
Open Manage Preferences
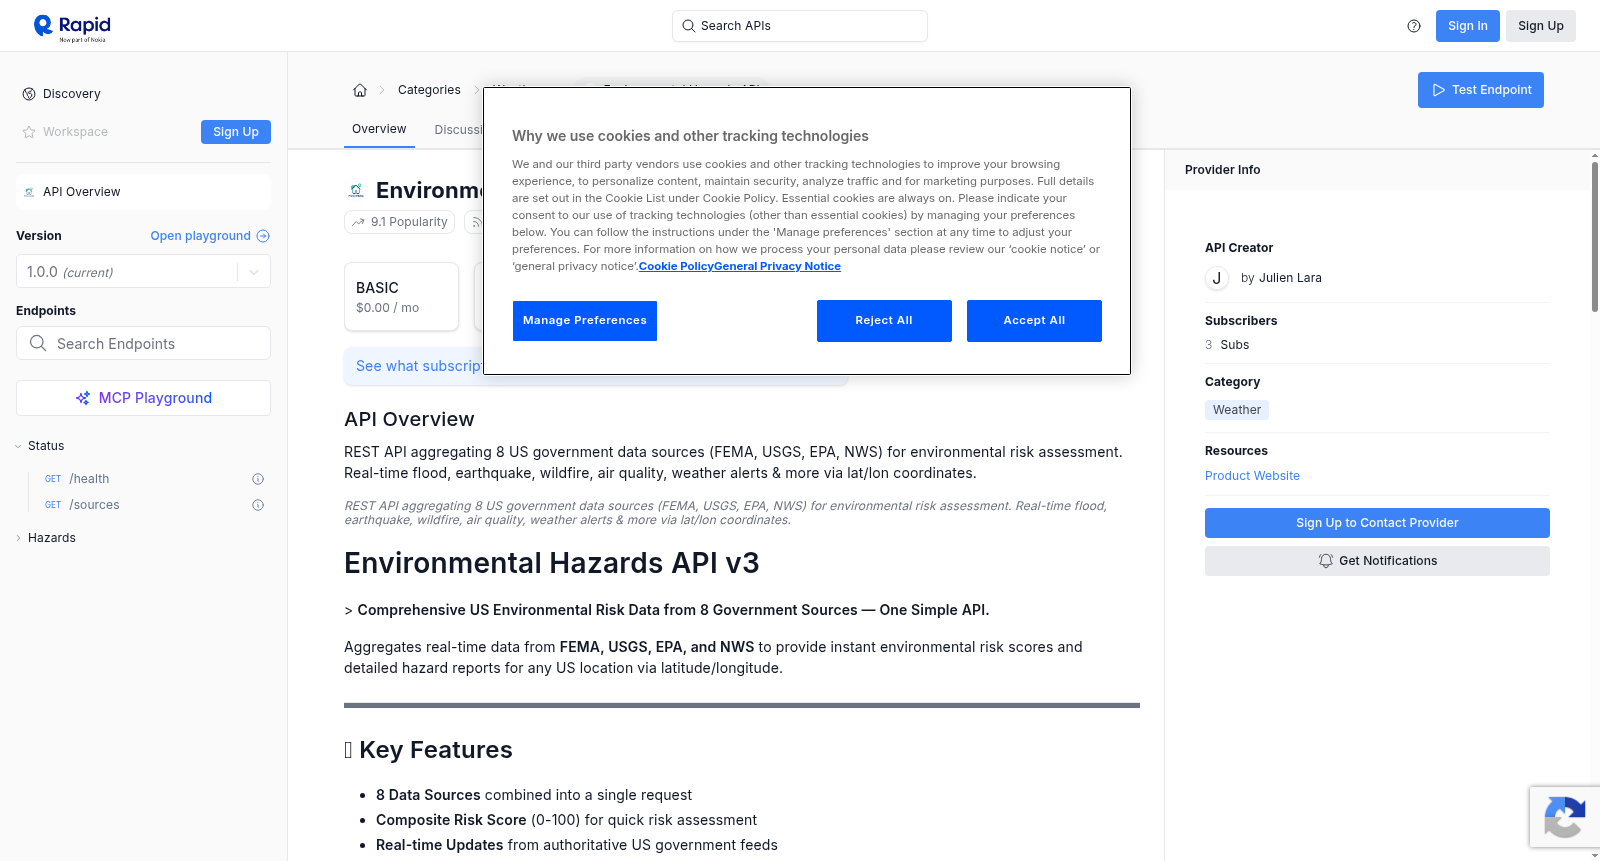585,321
